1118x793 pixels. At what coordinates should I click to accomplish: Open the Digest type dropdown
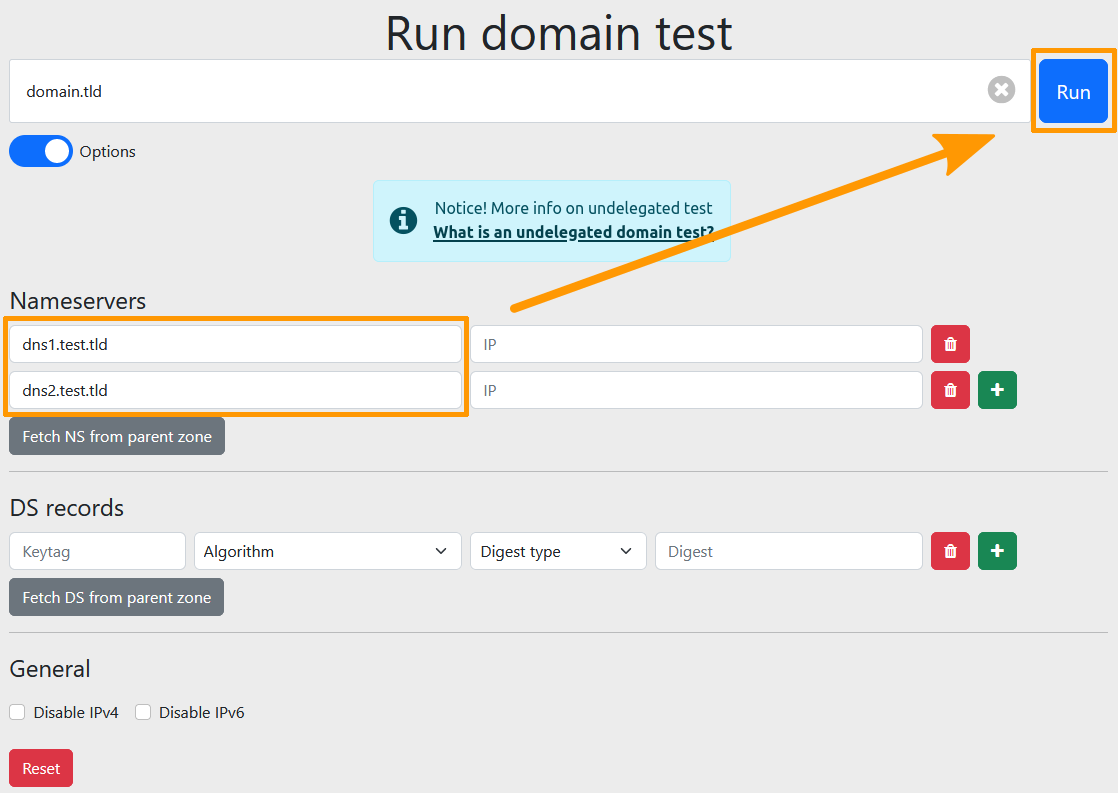(557, 551)
